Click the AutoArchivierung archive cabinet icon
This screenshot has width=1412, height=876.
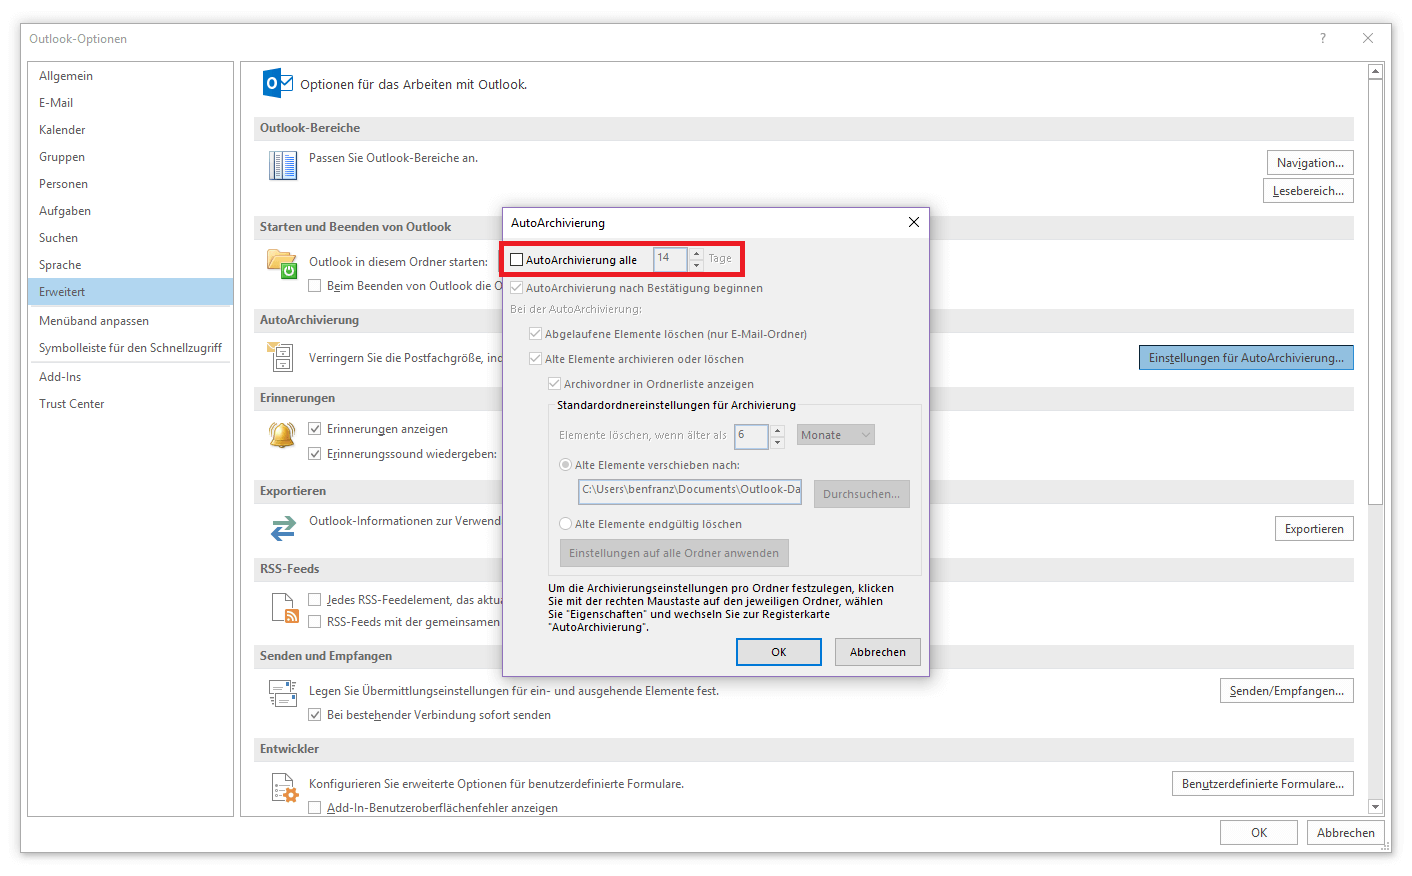coord(280,356)
